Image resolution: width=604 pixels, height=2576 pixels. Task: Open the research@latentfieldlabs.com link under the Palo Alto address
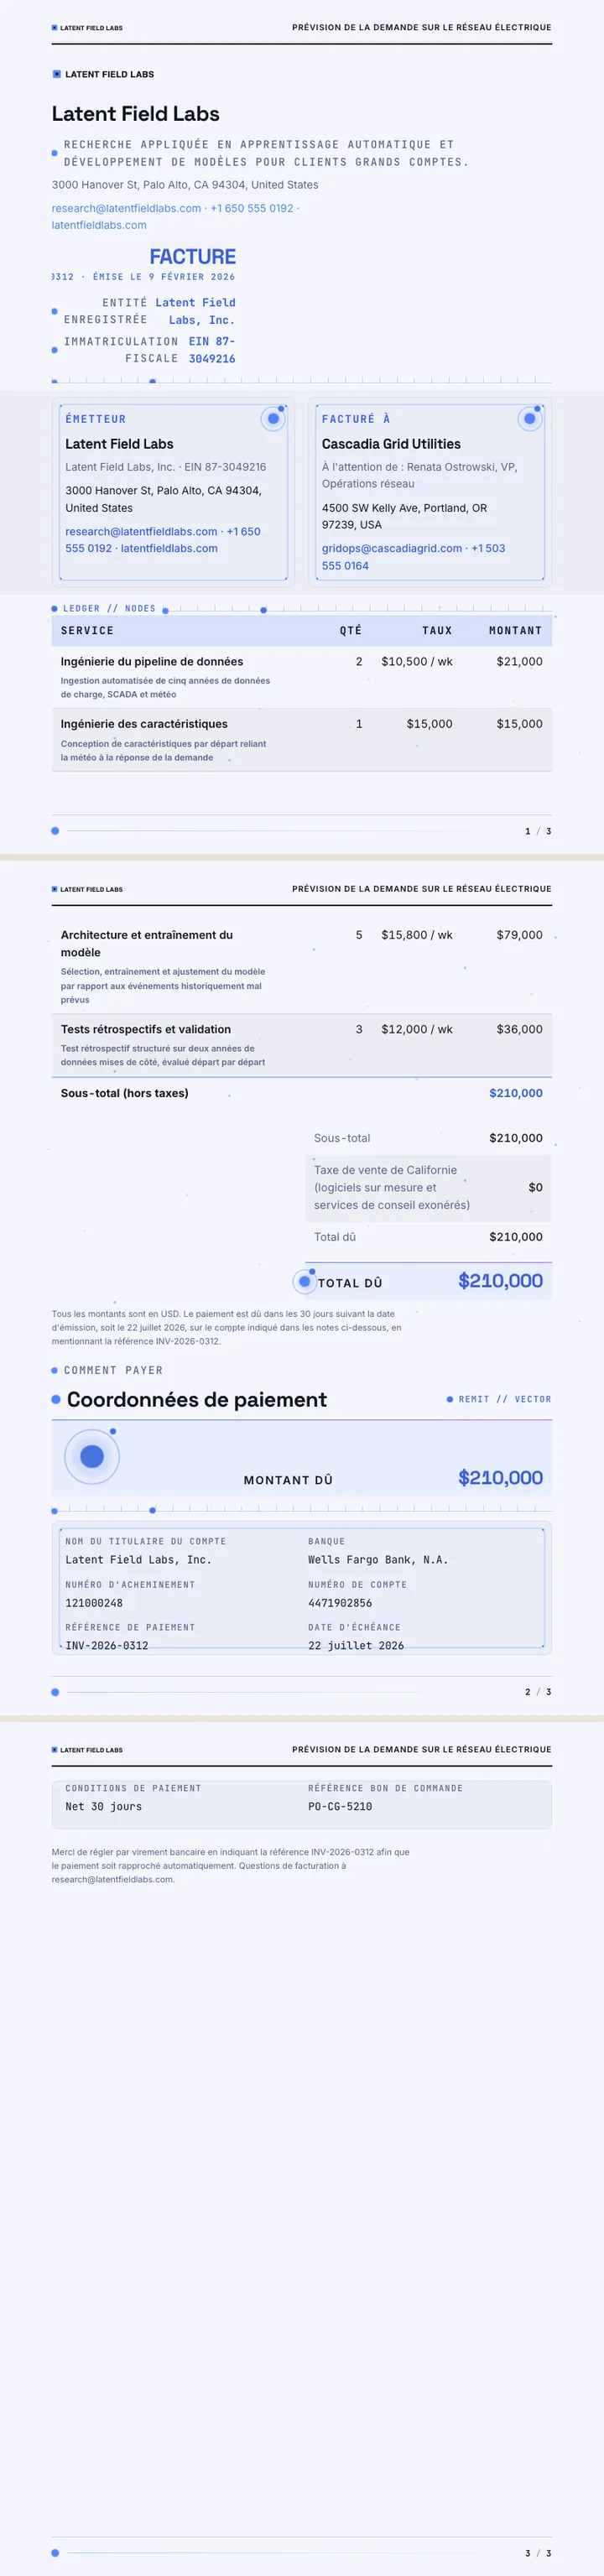[126, 208]
